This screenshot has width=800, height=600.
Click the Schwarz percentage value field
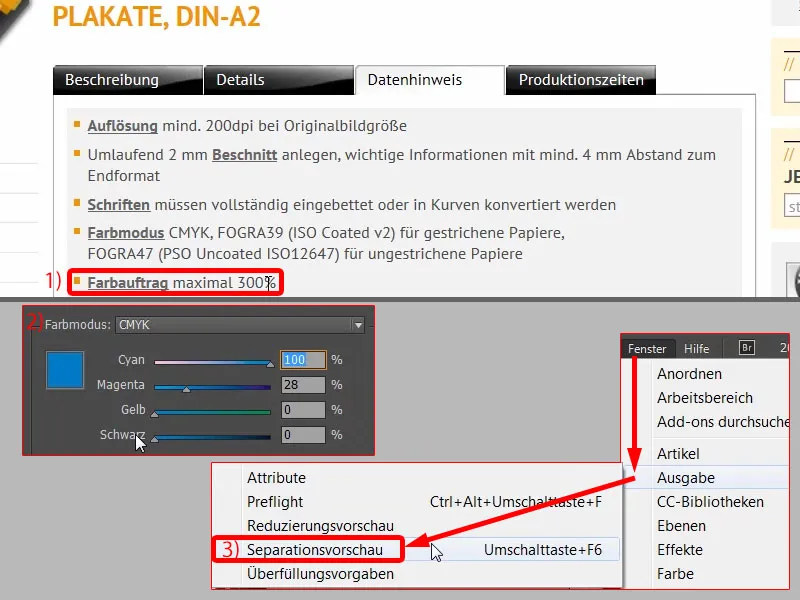click(303, 435)
